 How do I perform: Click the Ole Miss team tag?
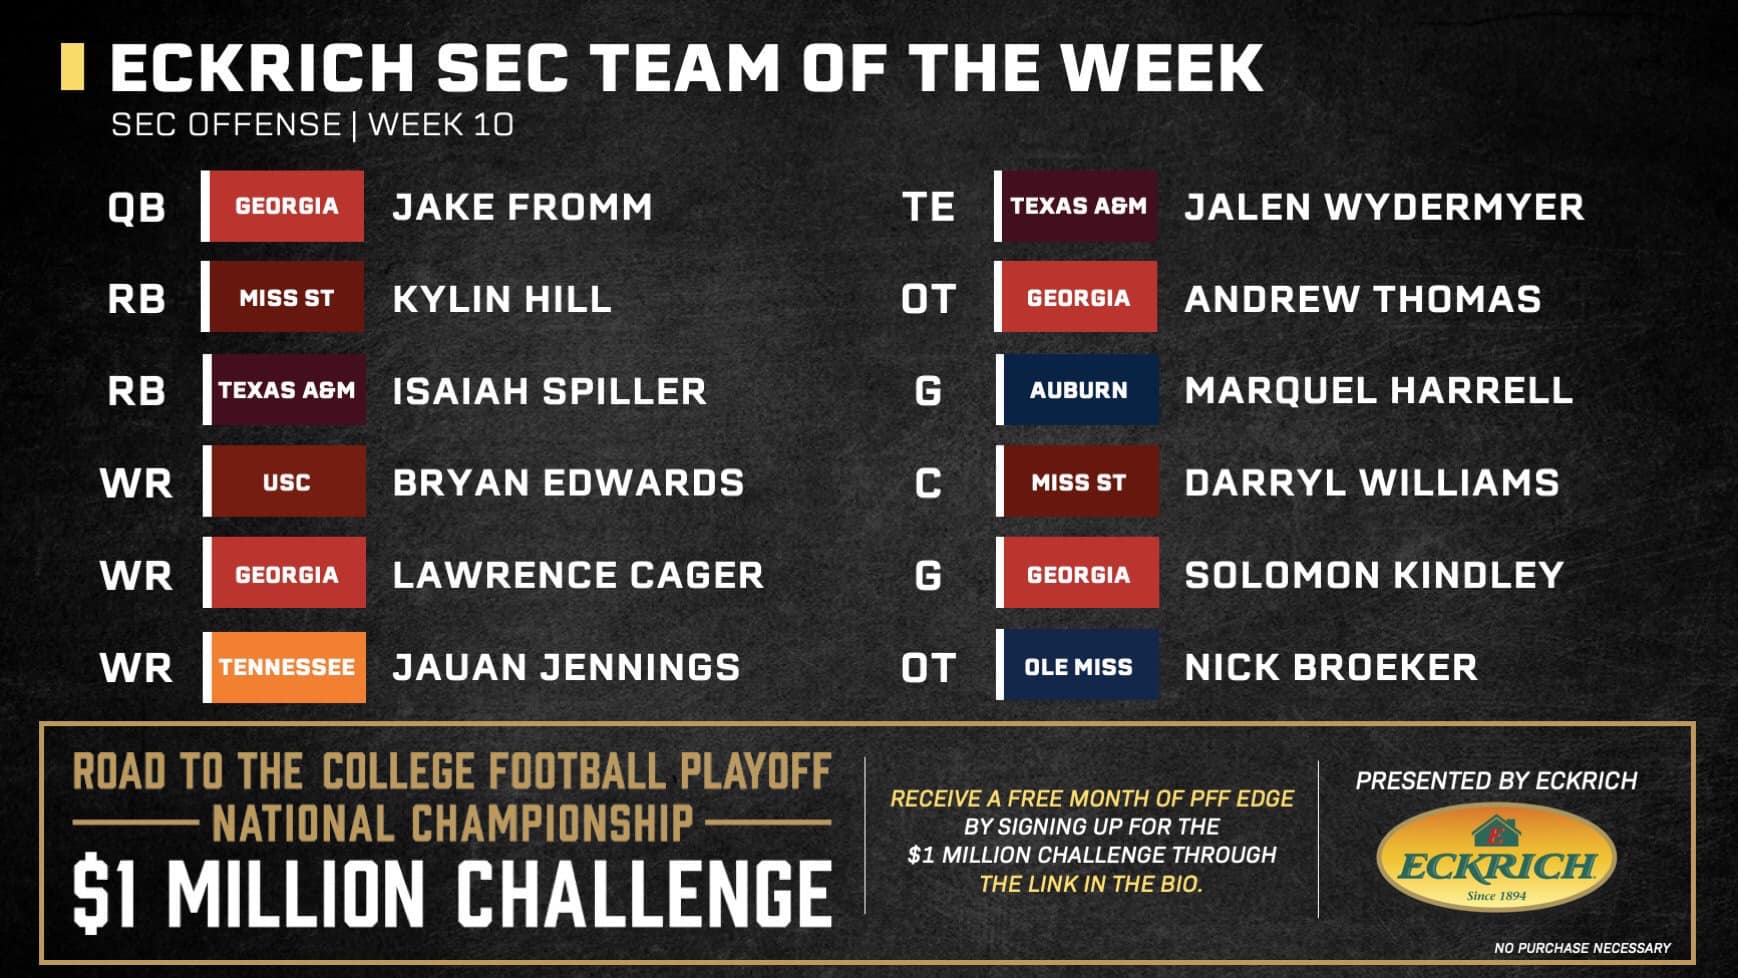pyautogui.click(x=1078, y=667)
